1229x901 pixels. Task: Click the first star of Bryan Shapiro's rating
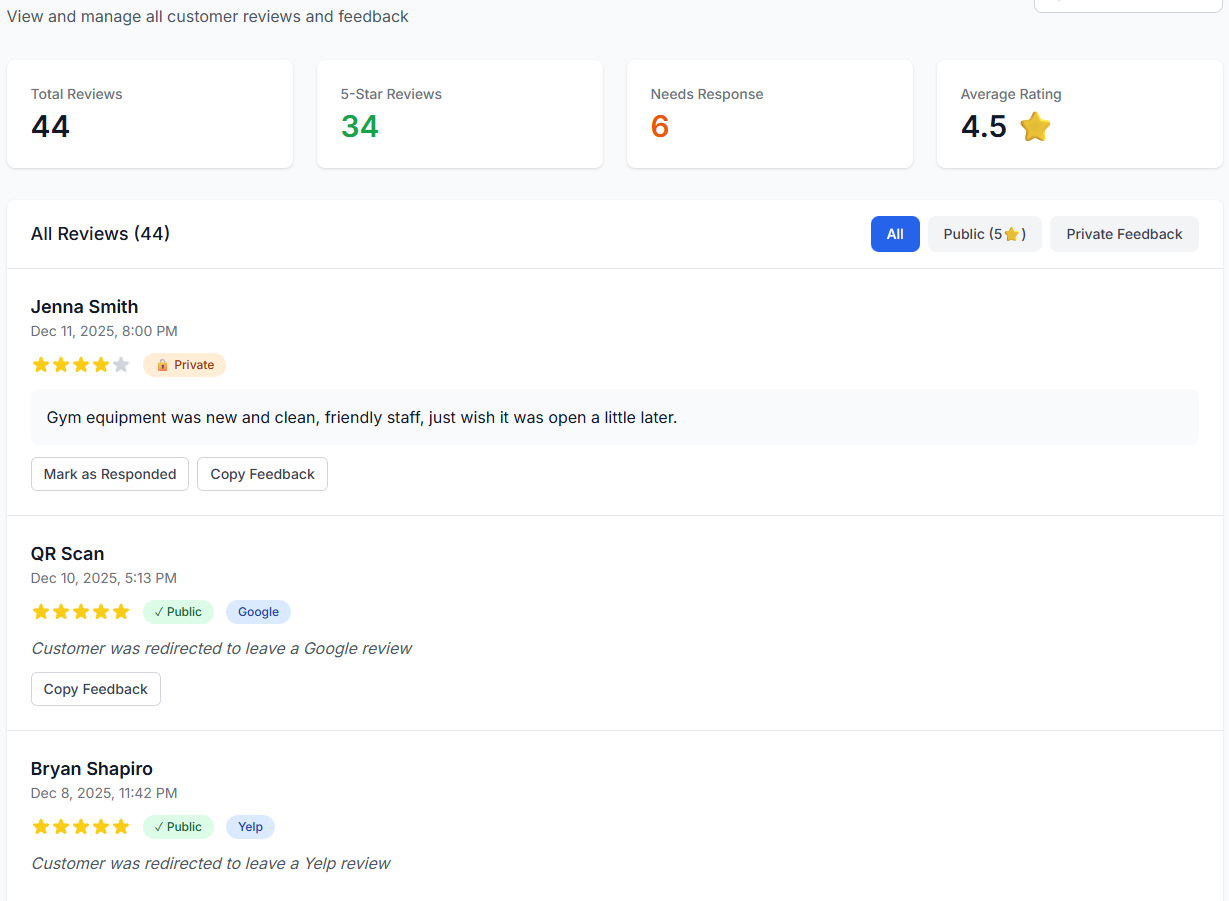click(41, 827)
